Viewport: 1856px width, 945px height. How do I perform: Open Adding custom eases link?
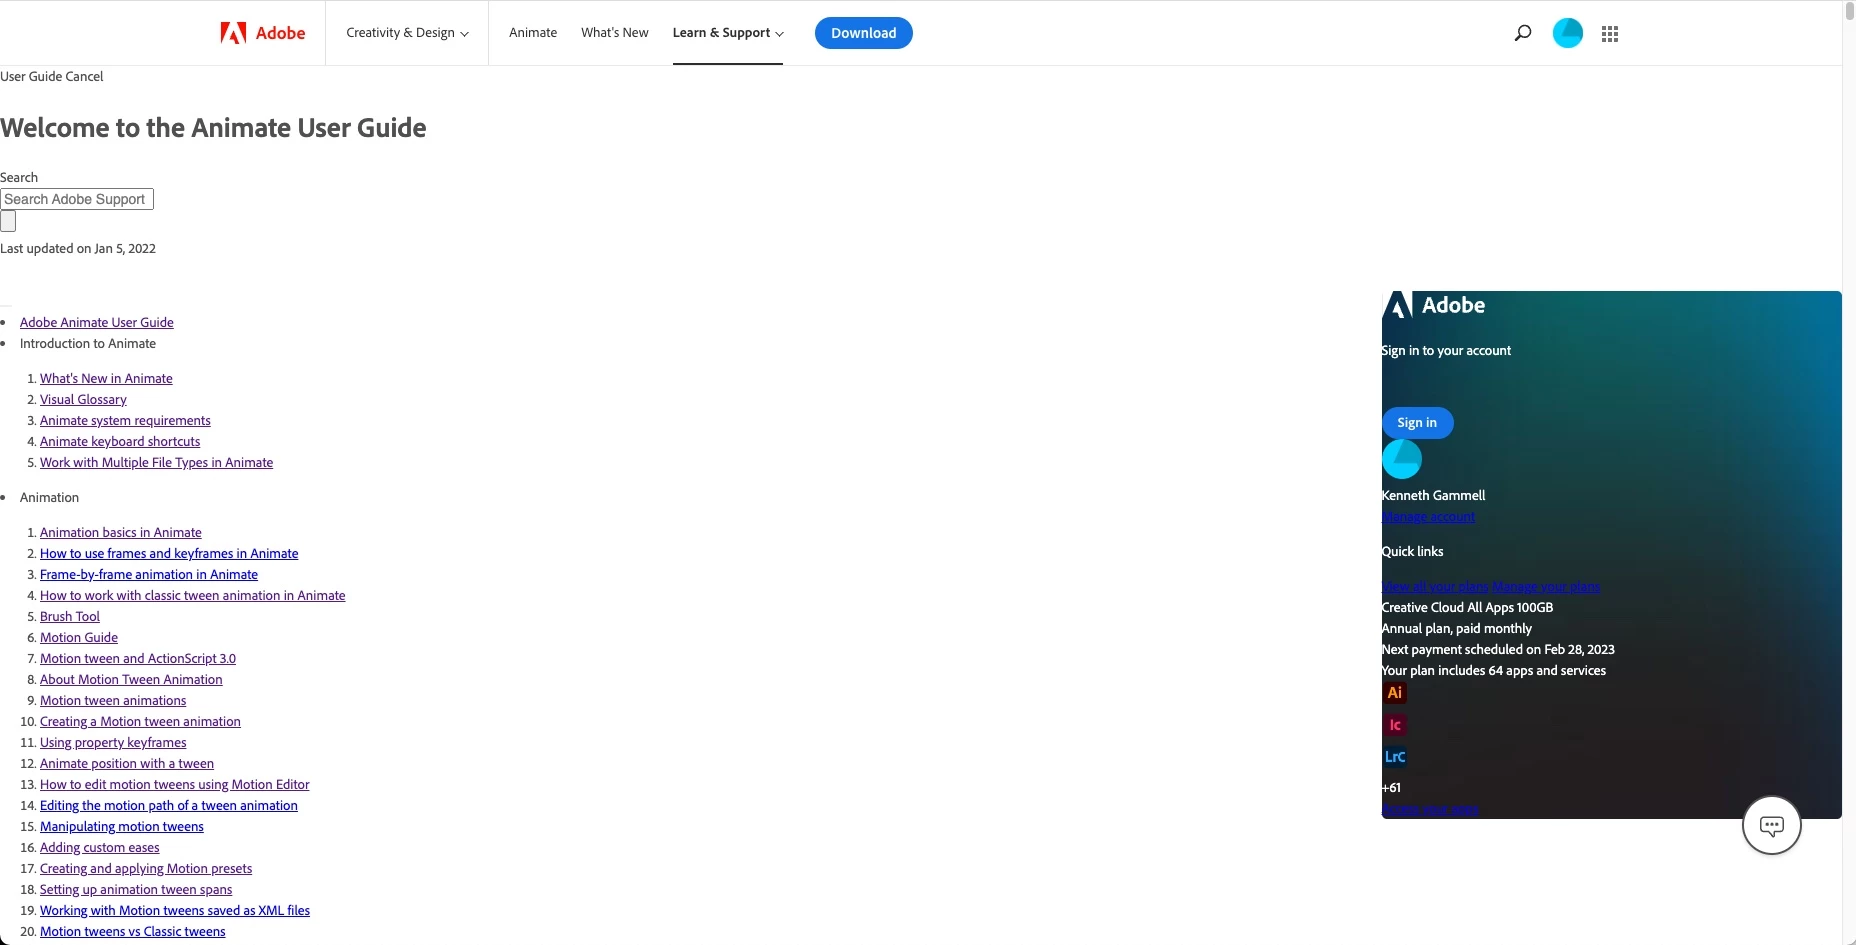[100, 847]
